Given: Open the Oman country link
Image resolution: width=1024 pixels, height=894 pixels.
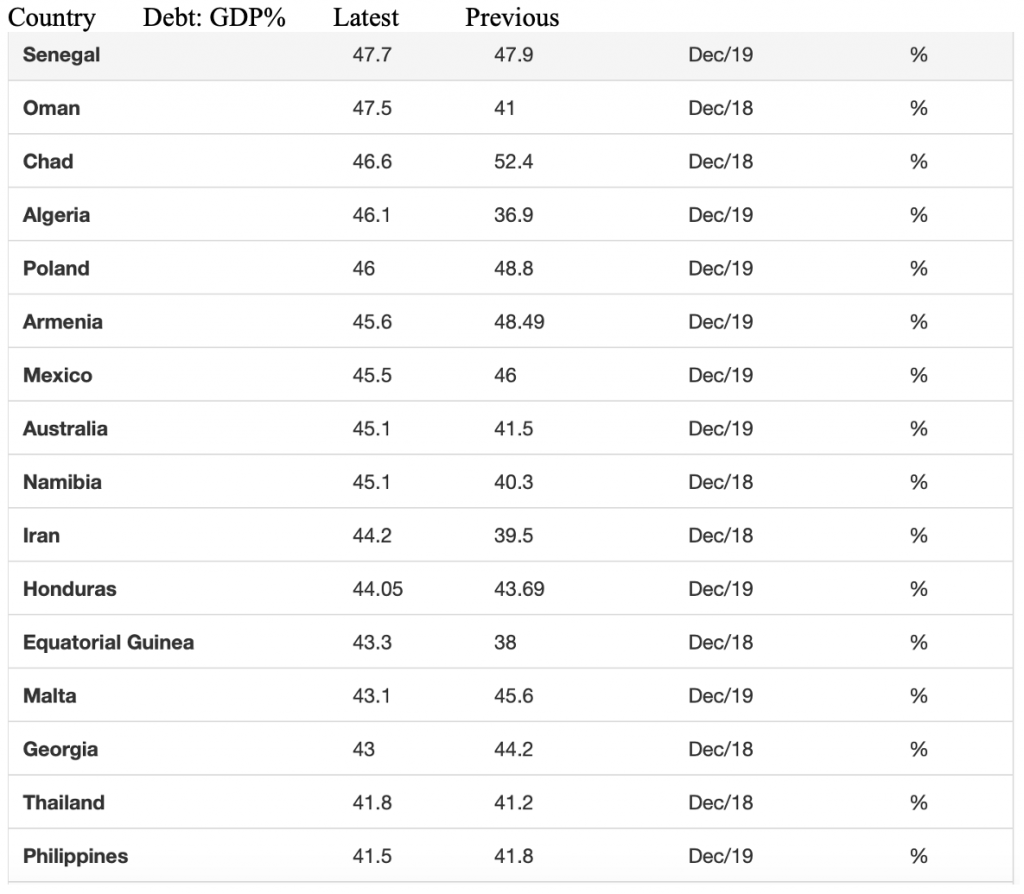Looking at the screenshot, I should click(x=52, y=108).
